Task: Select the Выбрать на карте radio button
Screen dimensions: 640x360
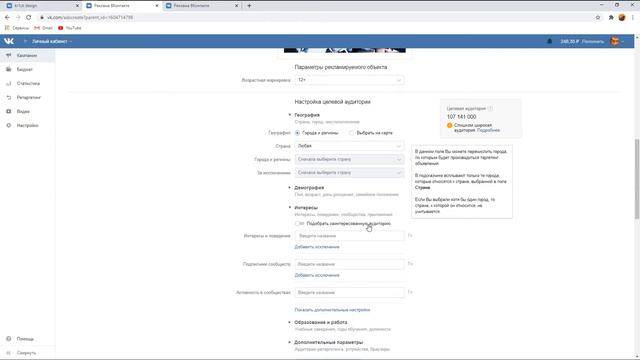Action: click(x=351, y=133)
